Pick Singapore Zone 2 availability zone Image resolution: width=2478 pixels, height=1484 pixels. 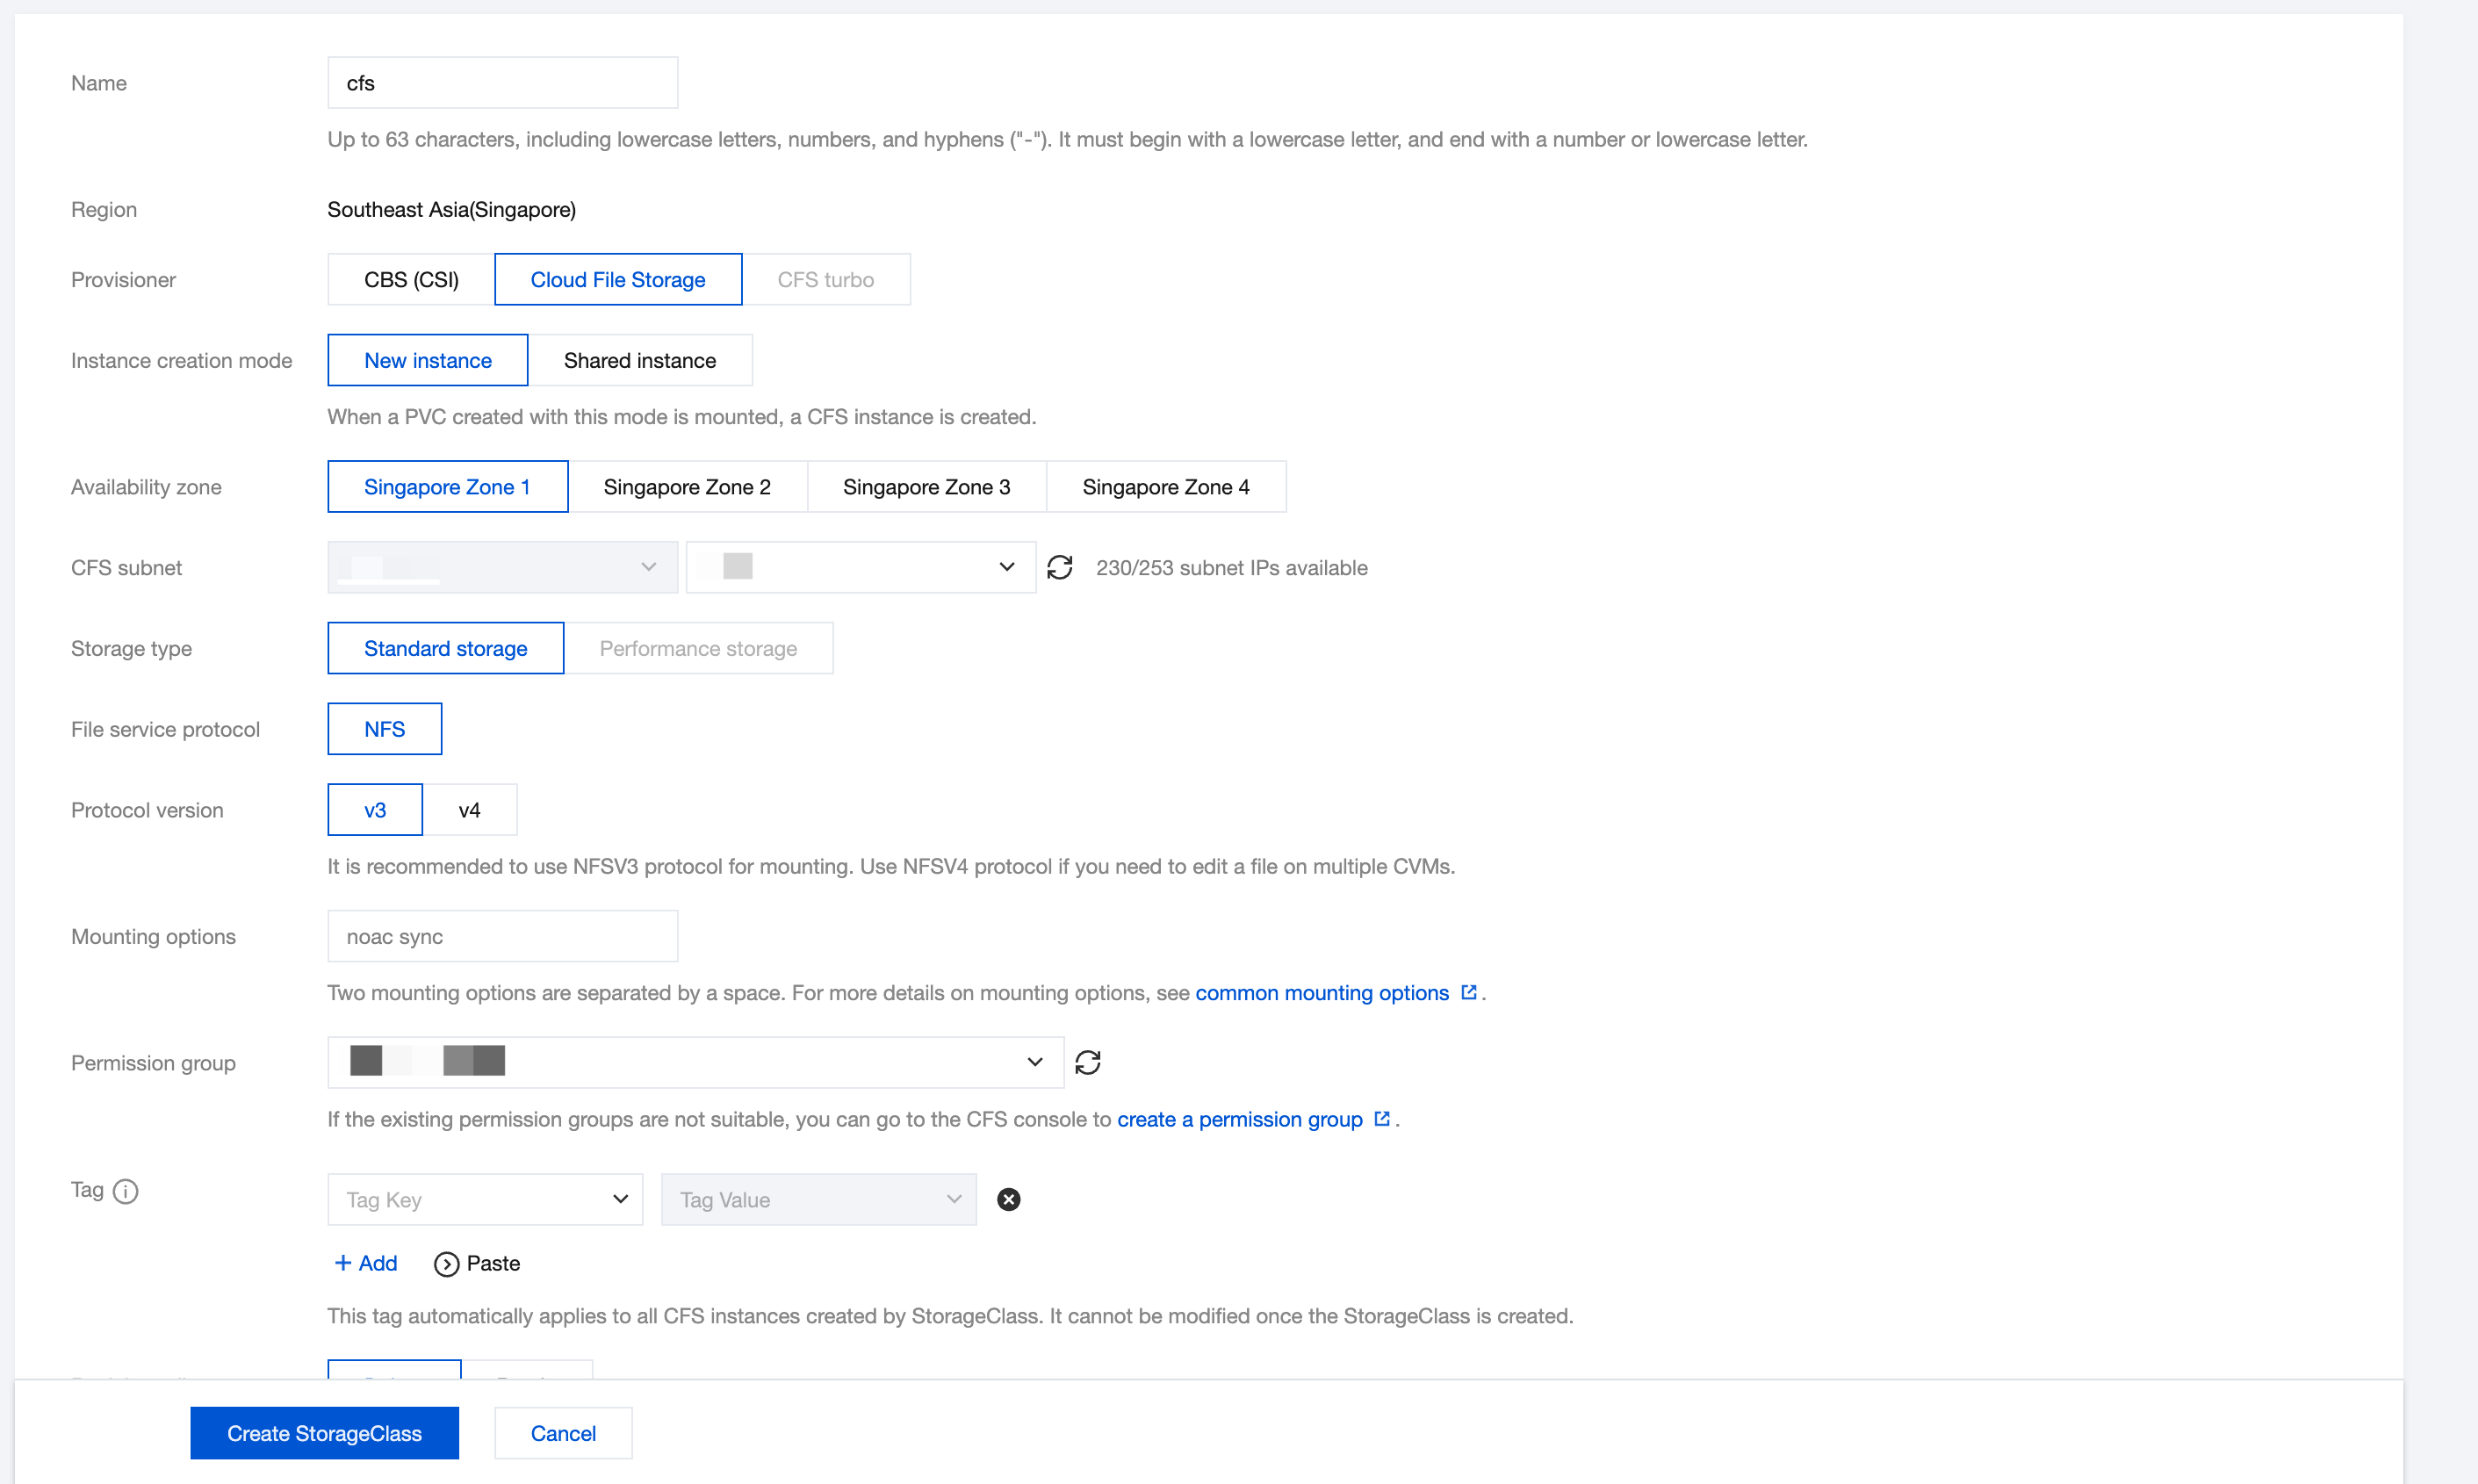click(687, 487)
